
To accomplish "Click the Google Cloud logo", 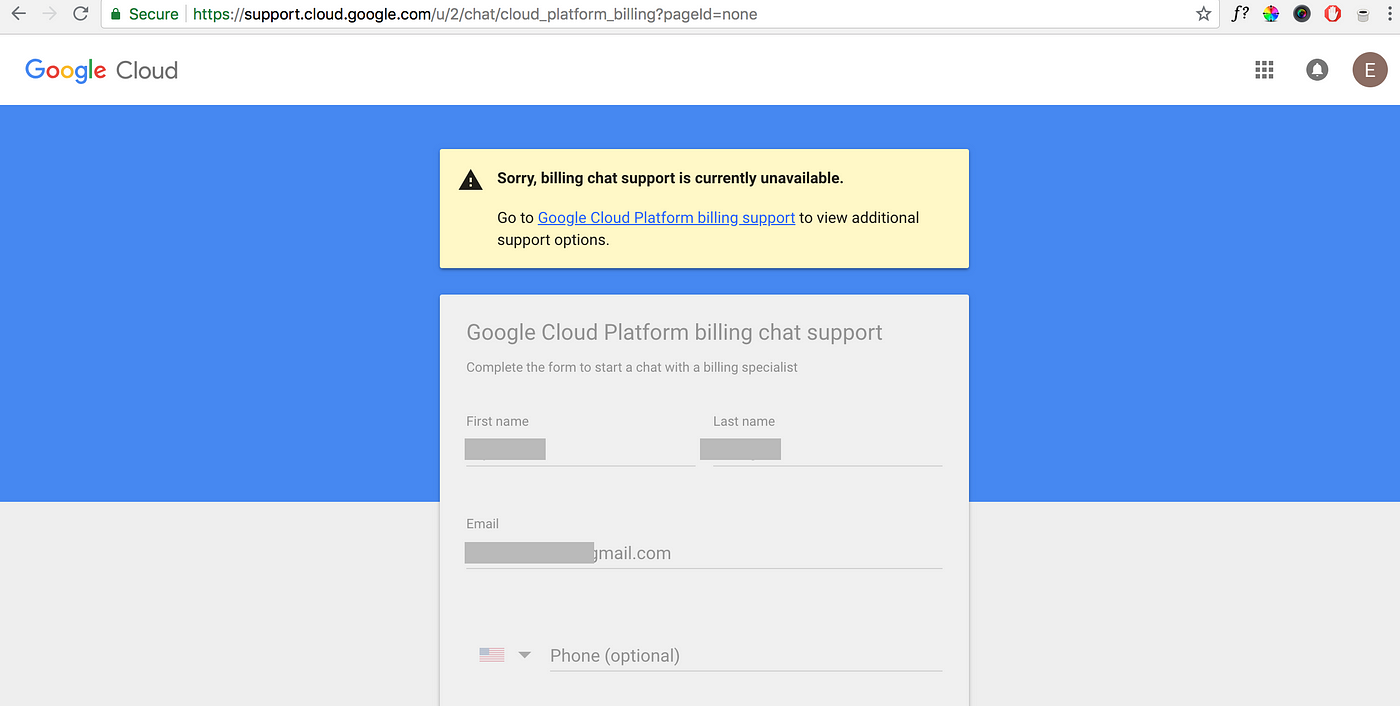I will 102,70.
